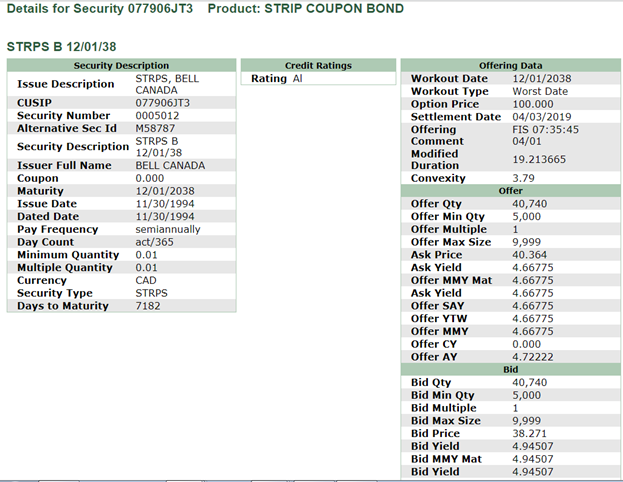Click the Convexity value 3.79

523,178
